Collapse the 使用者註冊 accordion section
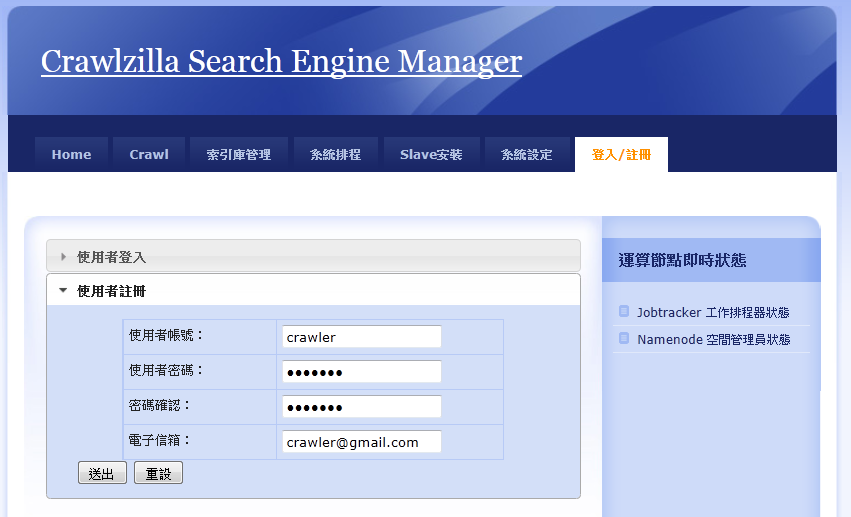 [x=313, y=290]
